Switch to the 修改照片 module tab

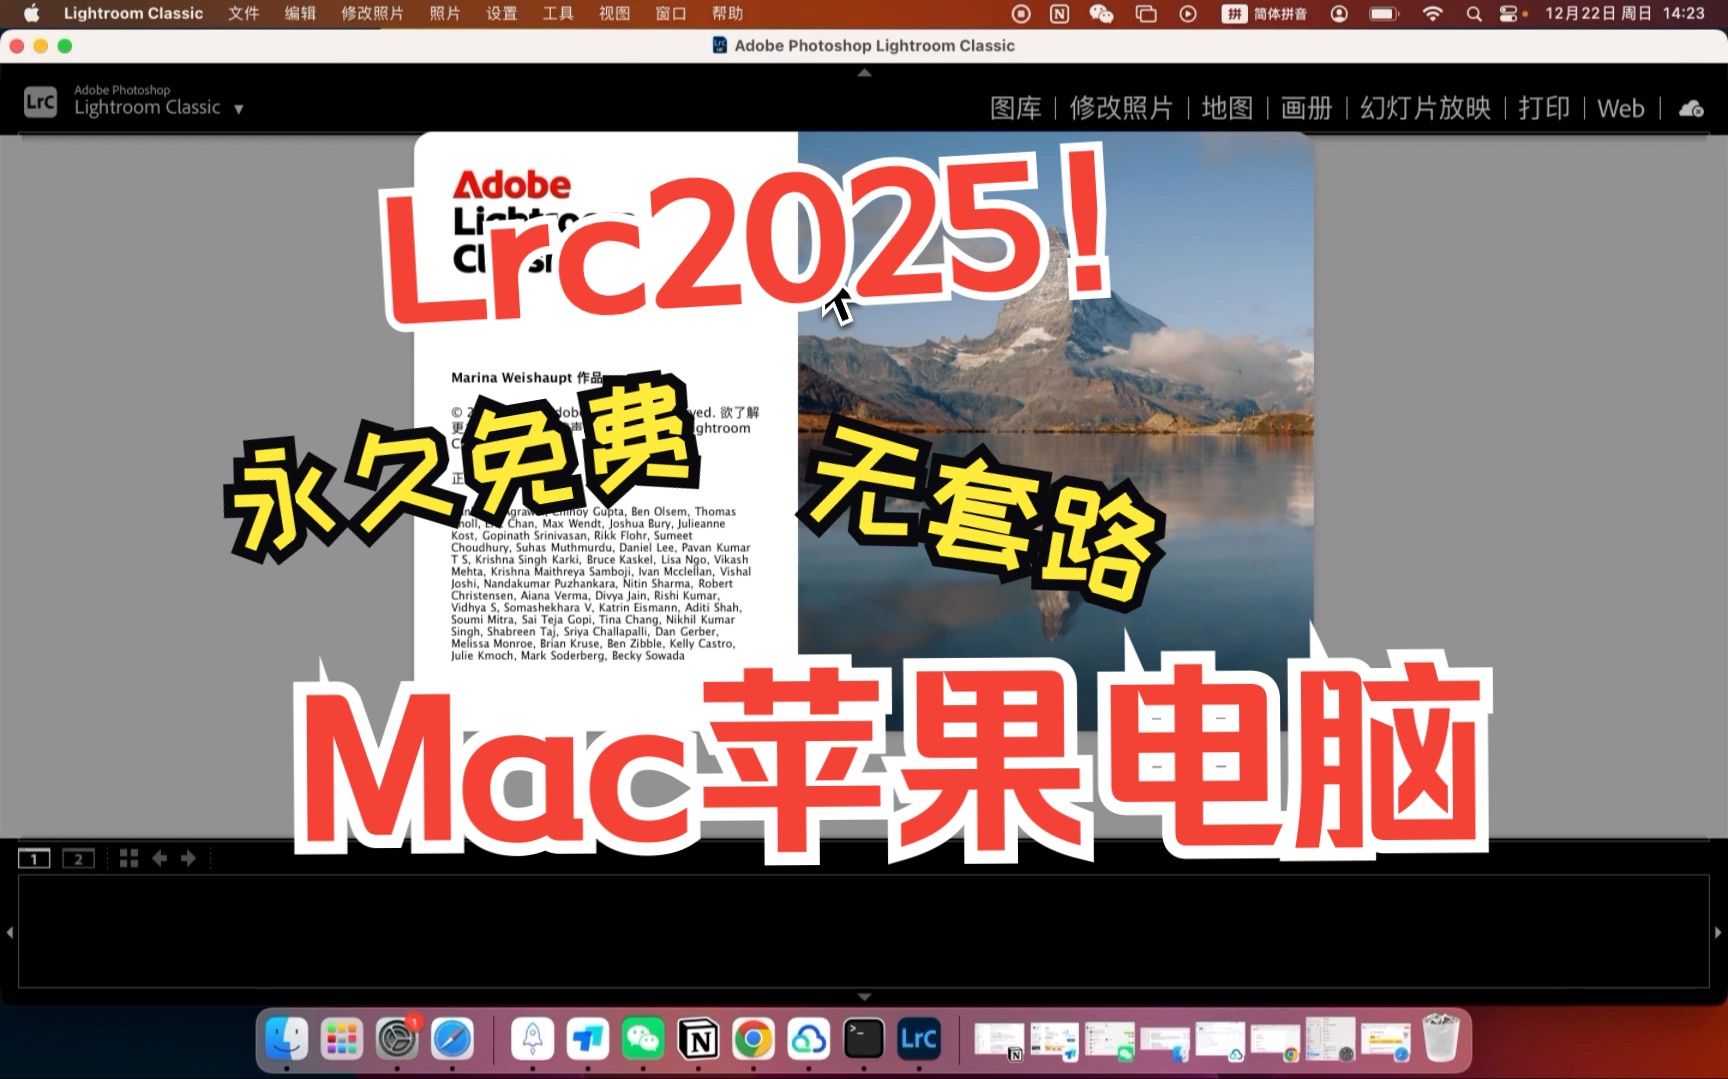pyautogui.click(x=1121, y=108)
